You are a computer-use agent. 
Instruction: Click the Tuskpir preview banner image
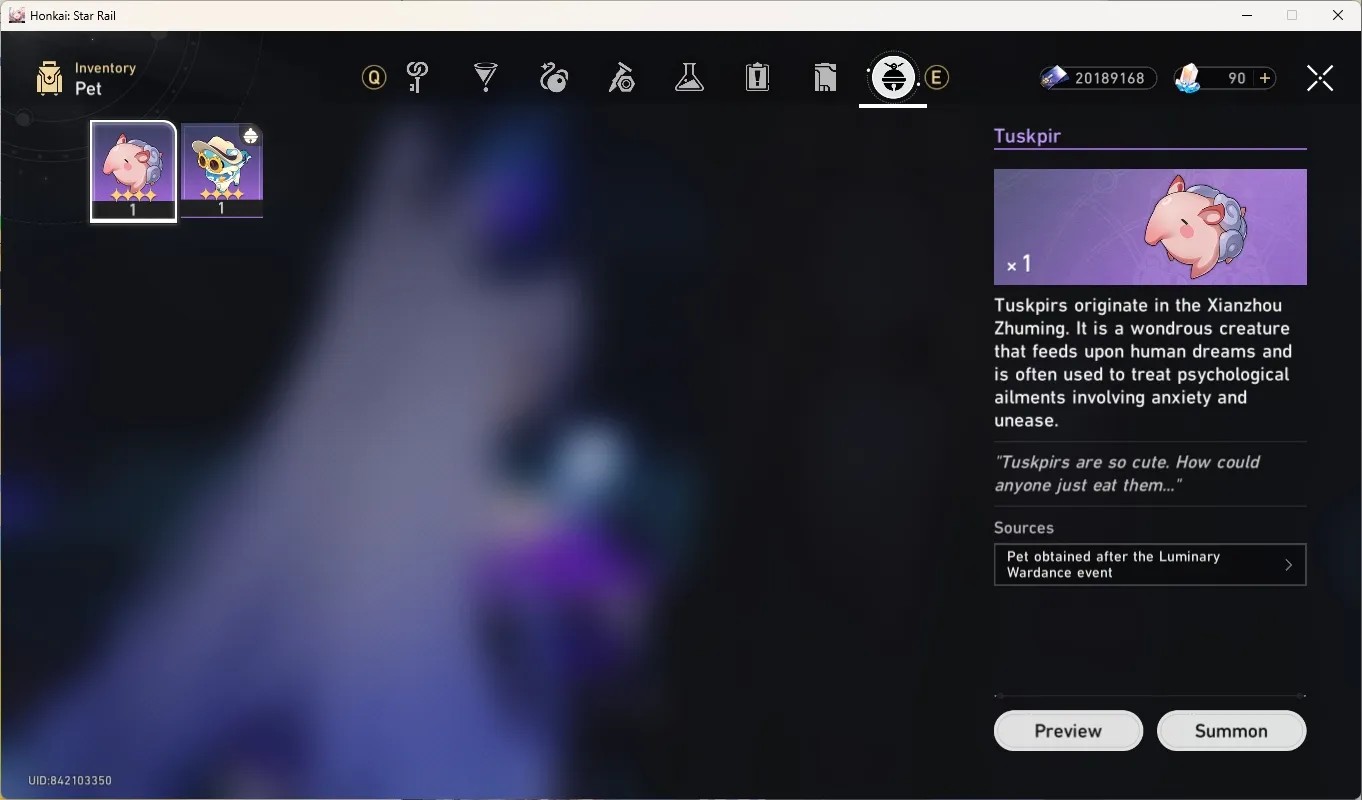point(1150,227)
